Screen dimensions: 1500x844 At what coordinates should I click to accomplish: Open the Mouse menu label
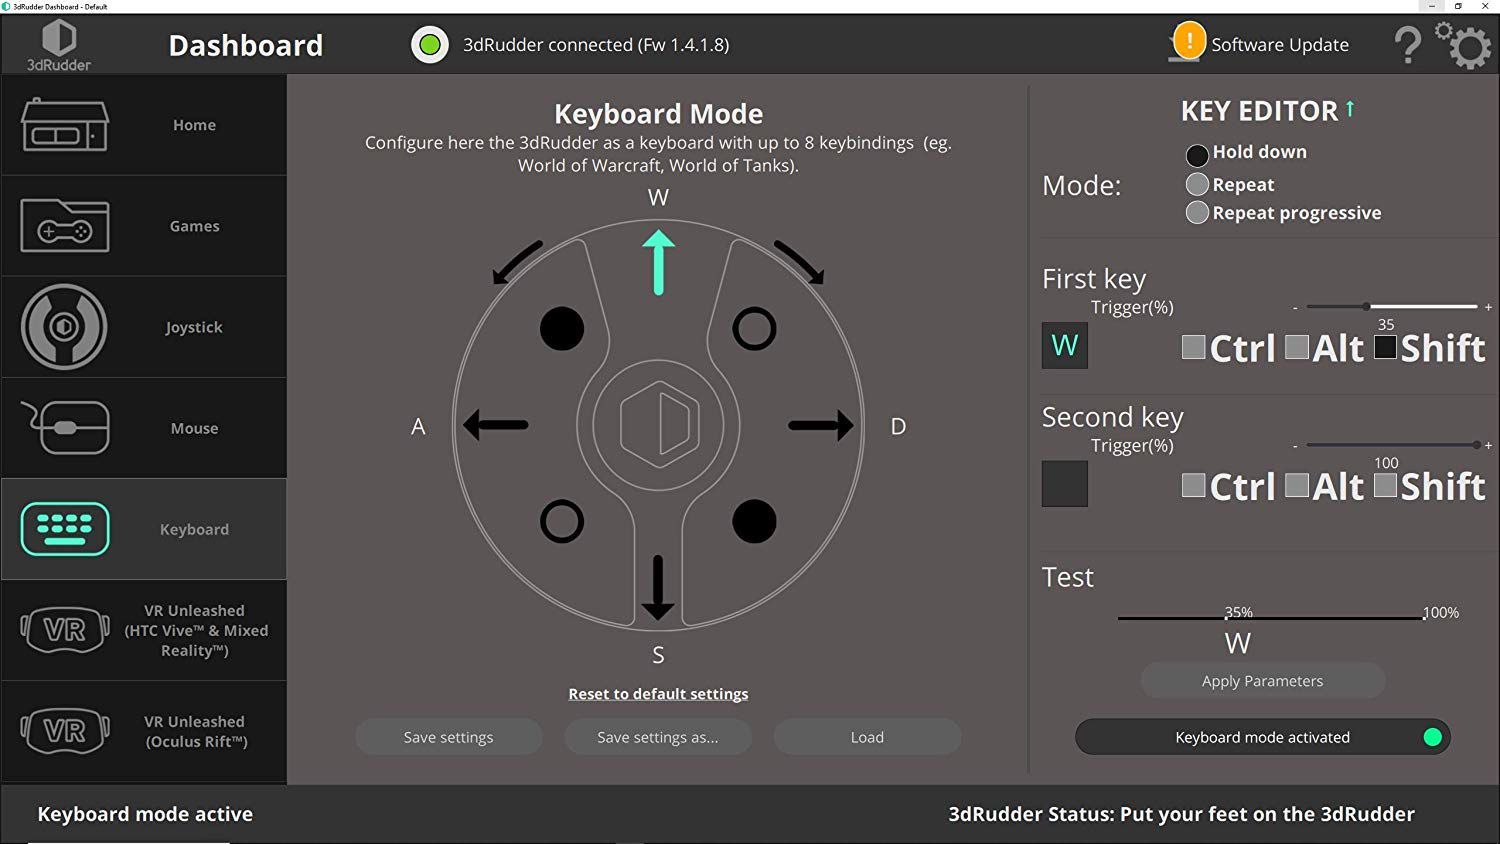pos(194,428)
